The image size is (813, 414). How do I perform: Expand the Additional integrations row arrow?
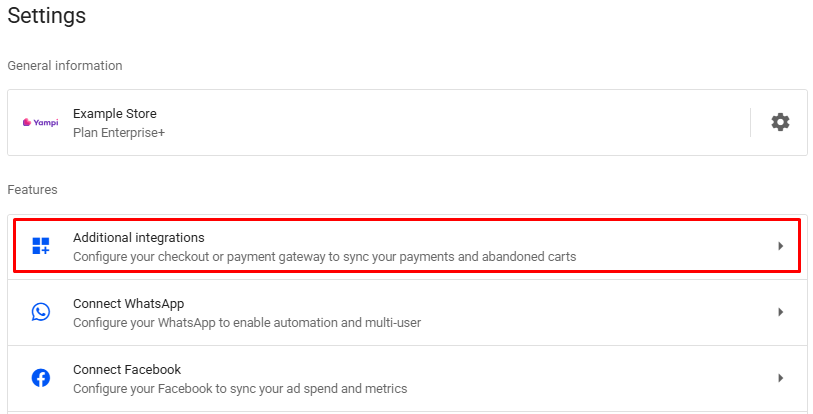click(x=780, y=246)
